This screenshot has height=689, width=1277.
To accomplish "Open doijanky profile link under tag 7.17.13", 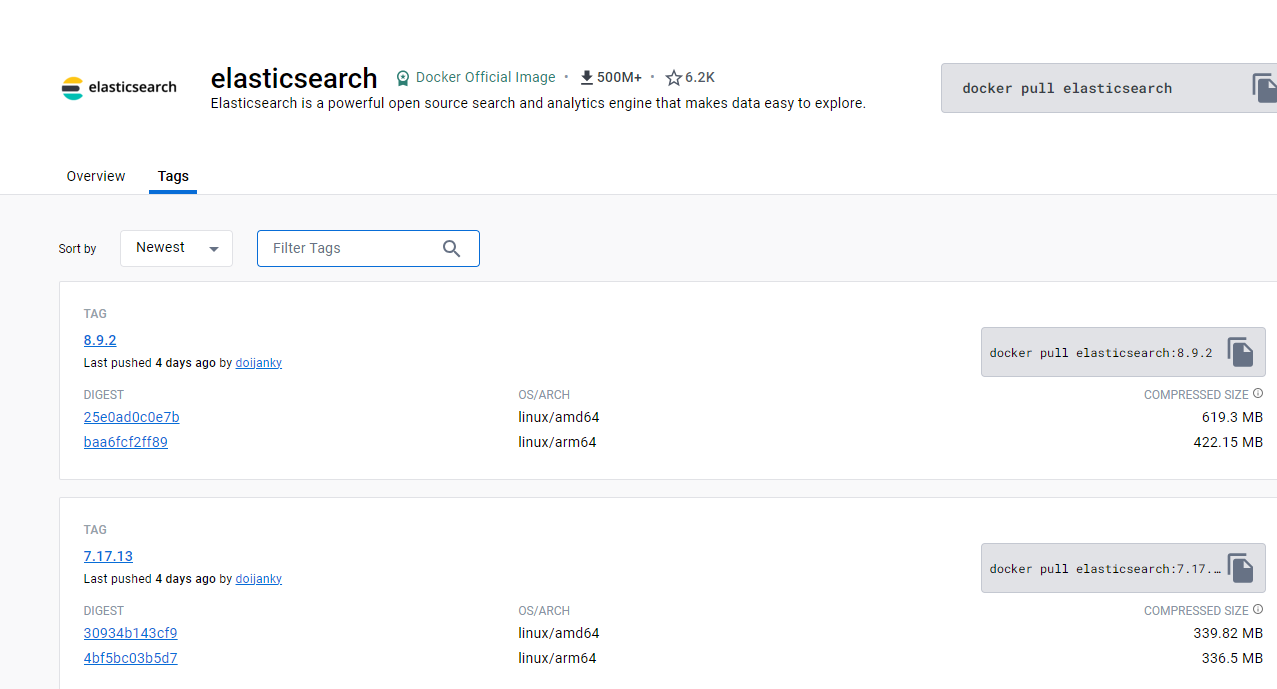I will tap(259, 579).
